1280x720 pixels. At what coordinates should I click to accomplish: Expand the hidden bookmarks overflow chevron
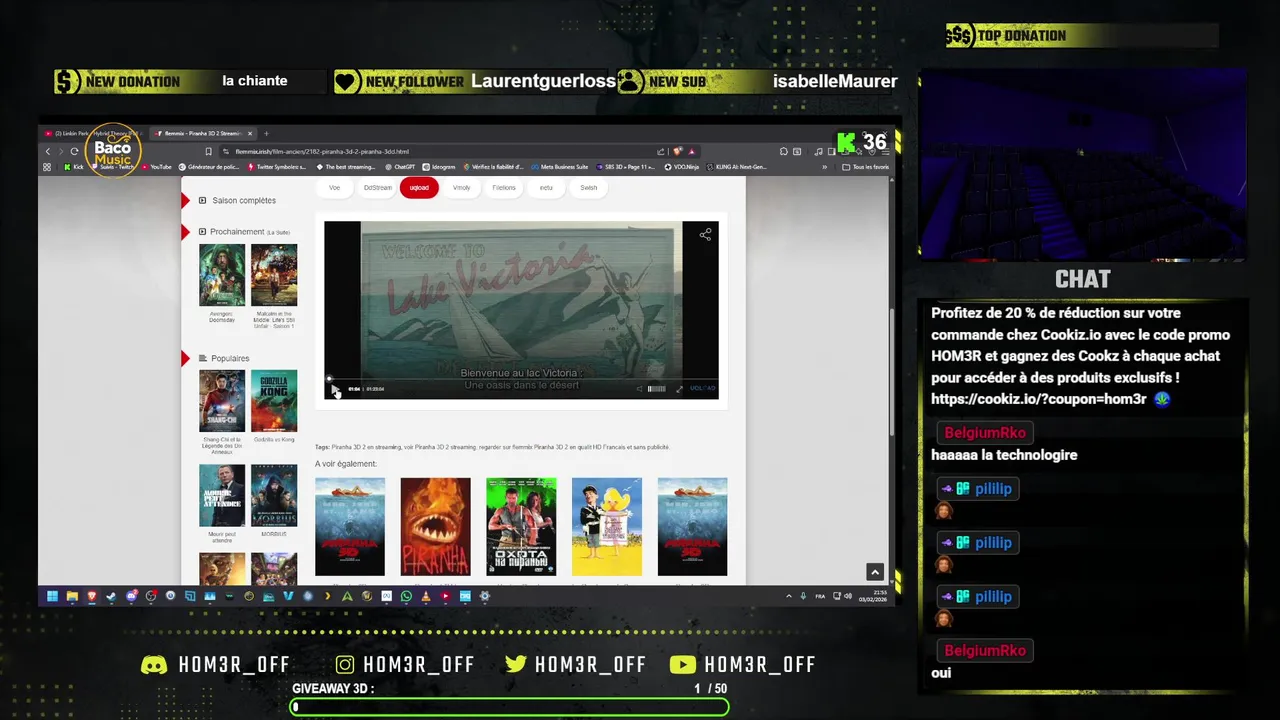click(x=825, y=167)
